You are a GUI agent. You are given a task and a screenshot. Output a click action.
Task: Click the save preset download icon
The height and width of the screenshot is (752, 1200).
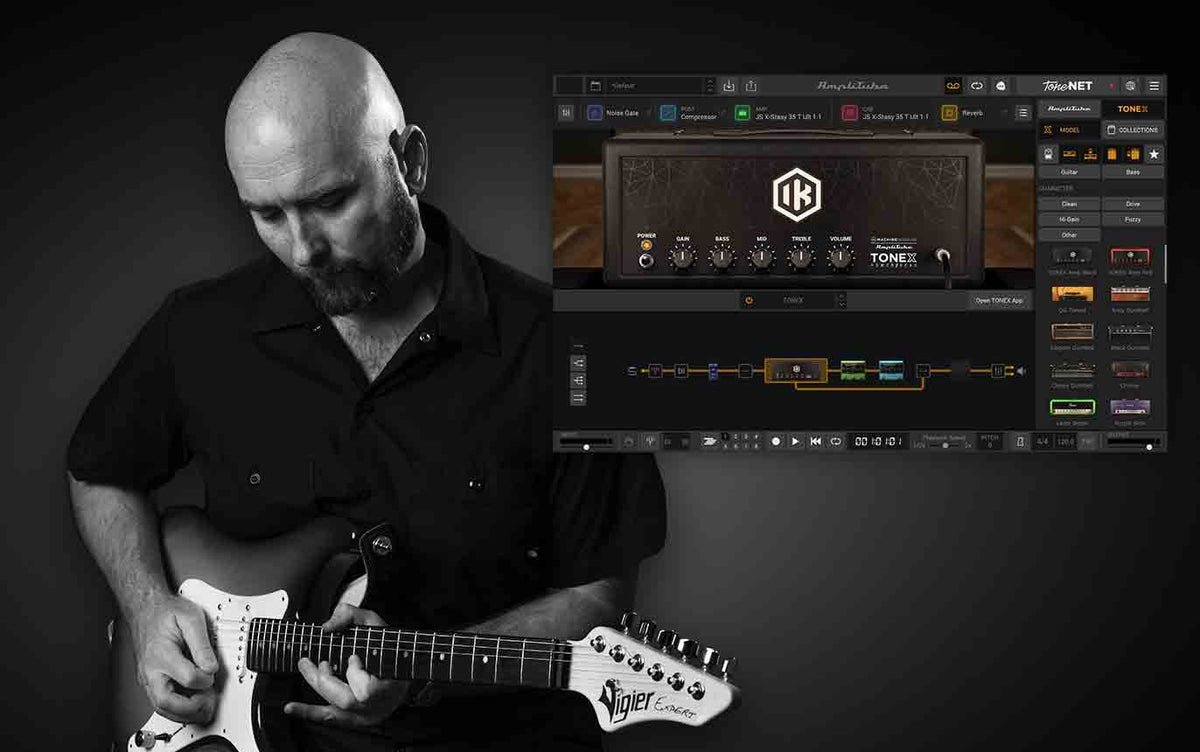click(729, 86)
